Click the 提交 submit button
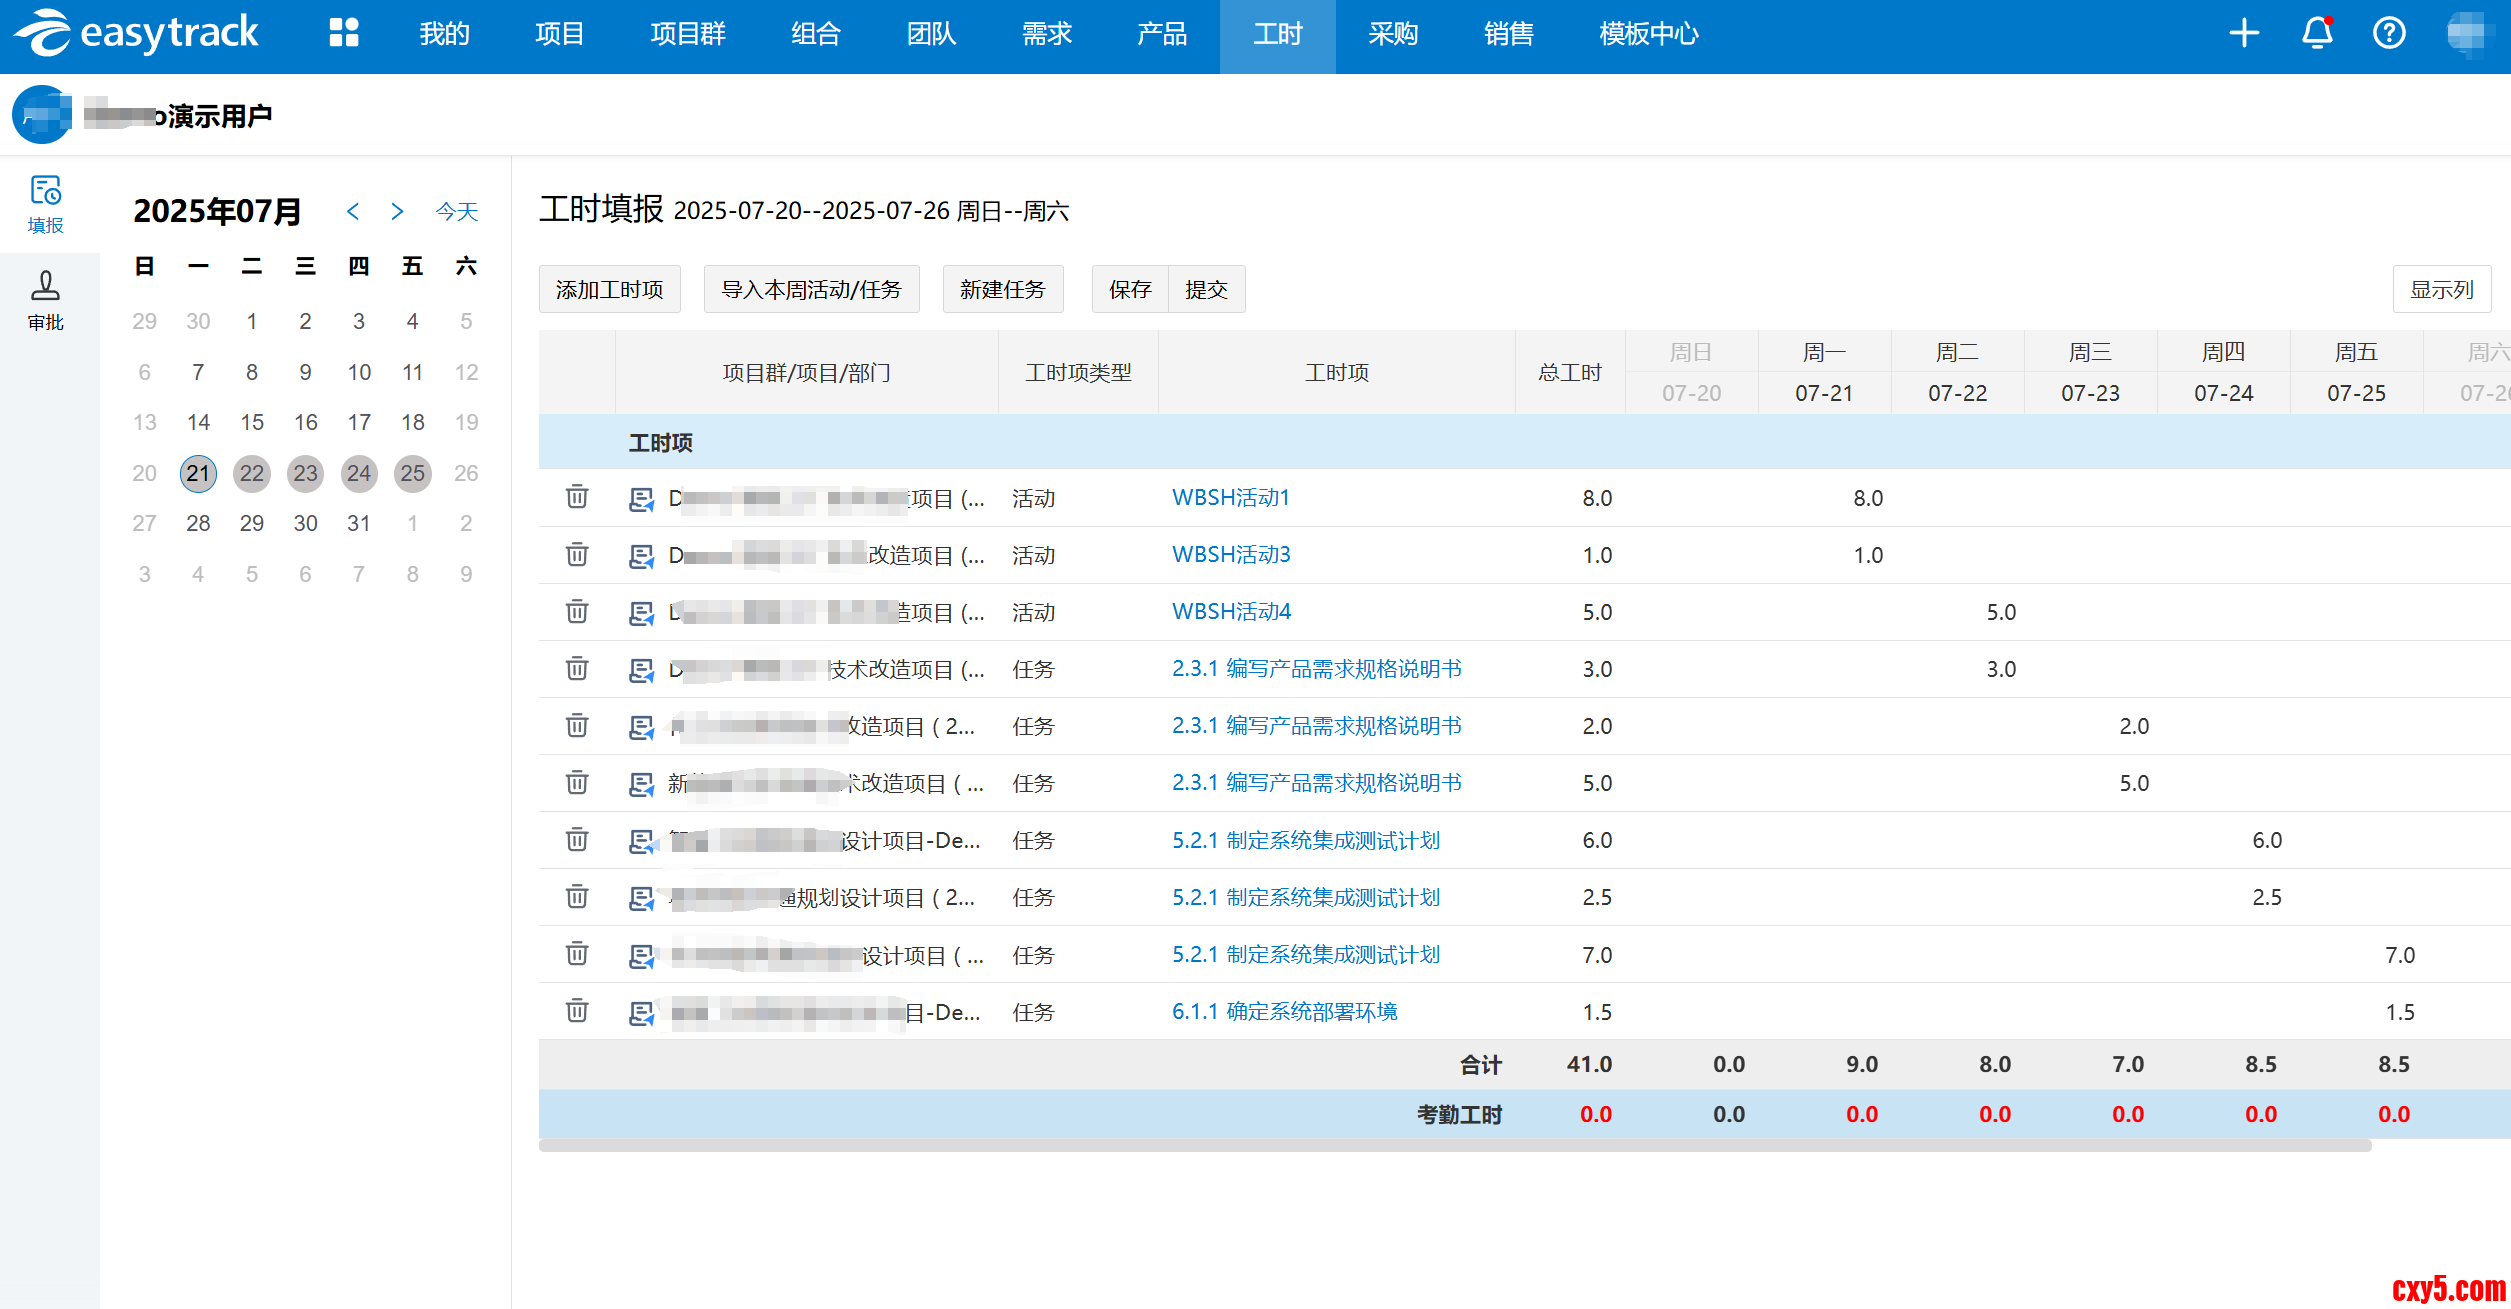This screenshot has height=1309, width=2511. point(1206,290)
